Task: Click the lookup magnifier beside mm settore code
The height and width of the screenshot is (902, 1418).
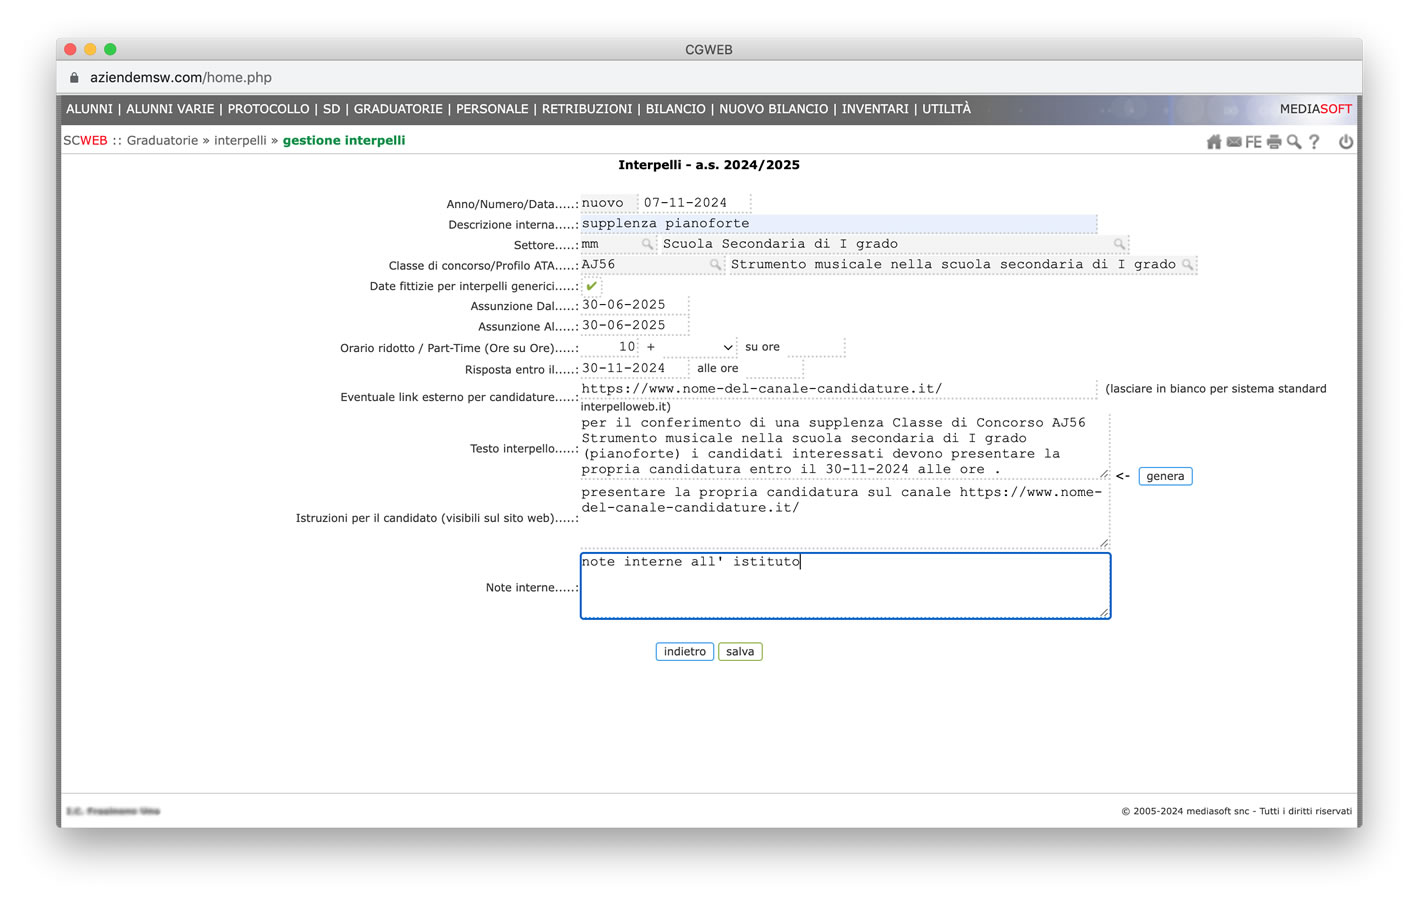Action: 647,244
